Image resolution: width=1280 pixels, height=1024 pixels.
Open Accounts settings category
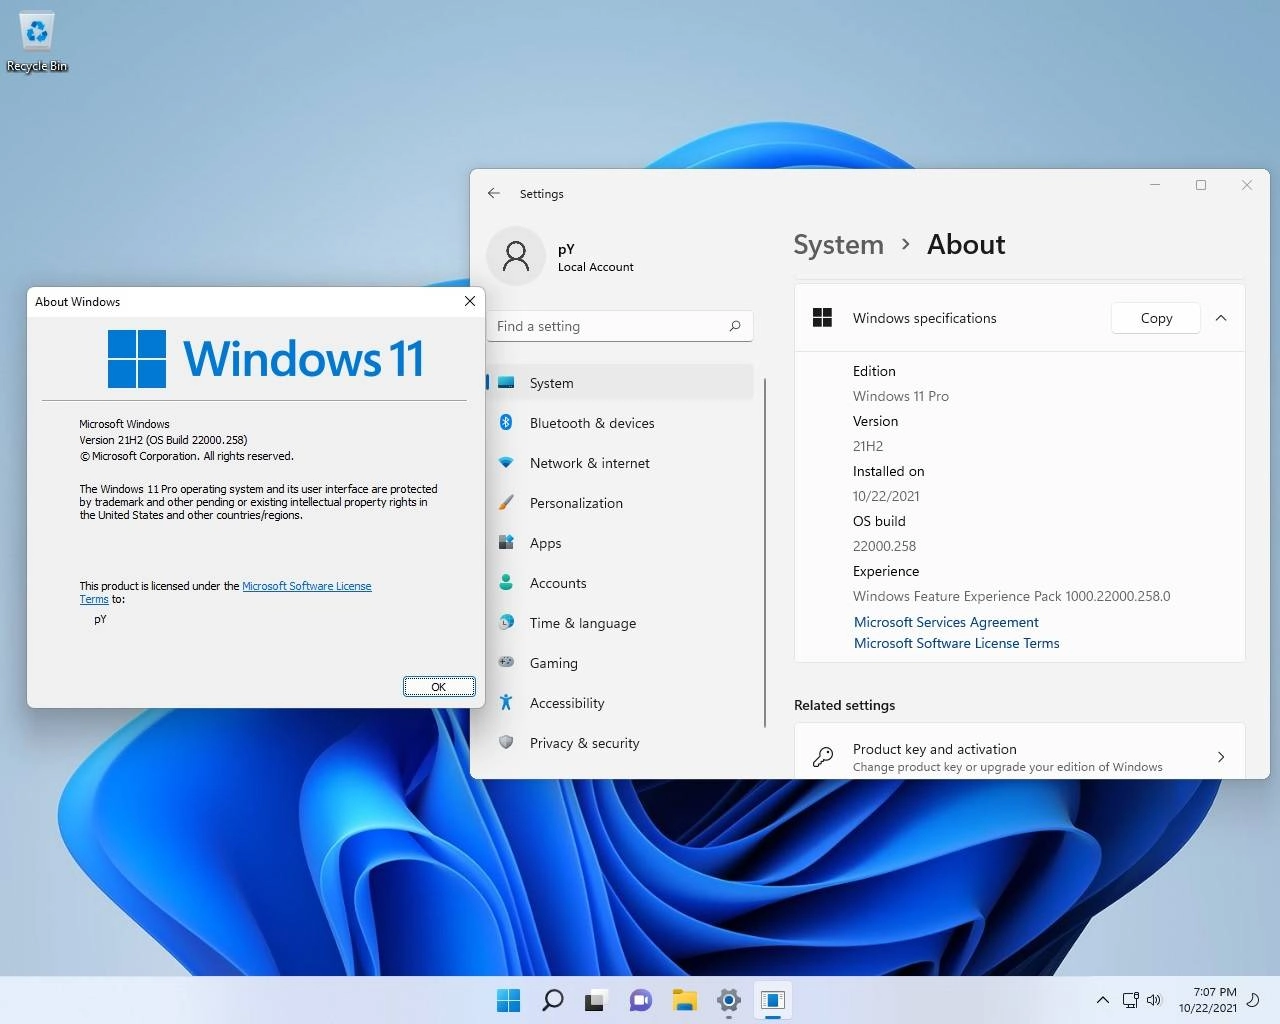620,583
